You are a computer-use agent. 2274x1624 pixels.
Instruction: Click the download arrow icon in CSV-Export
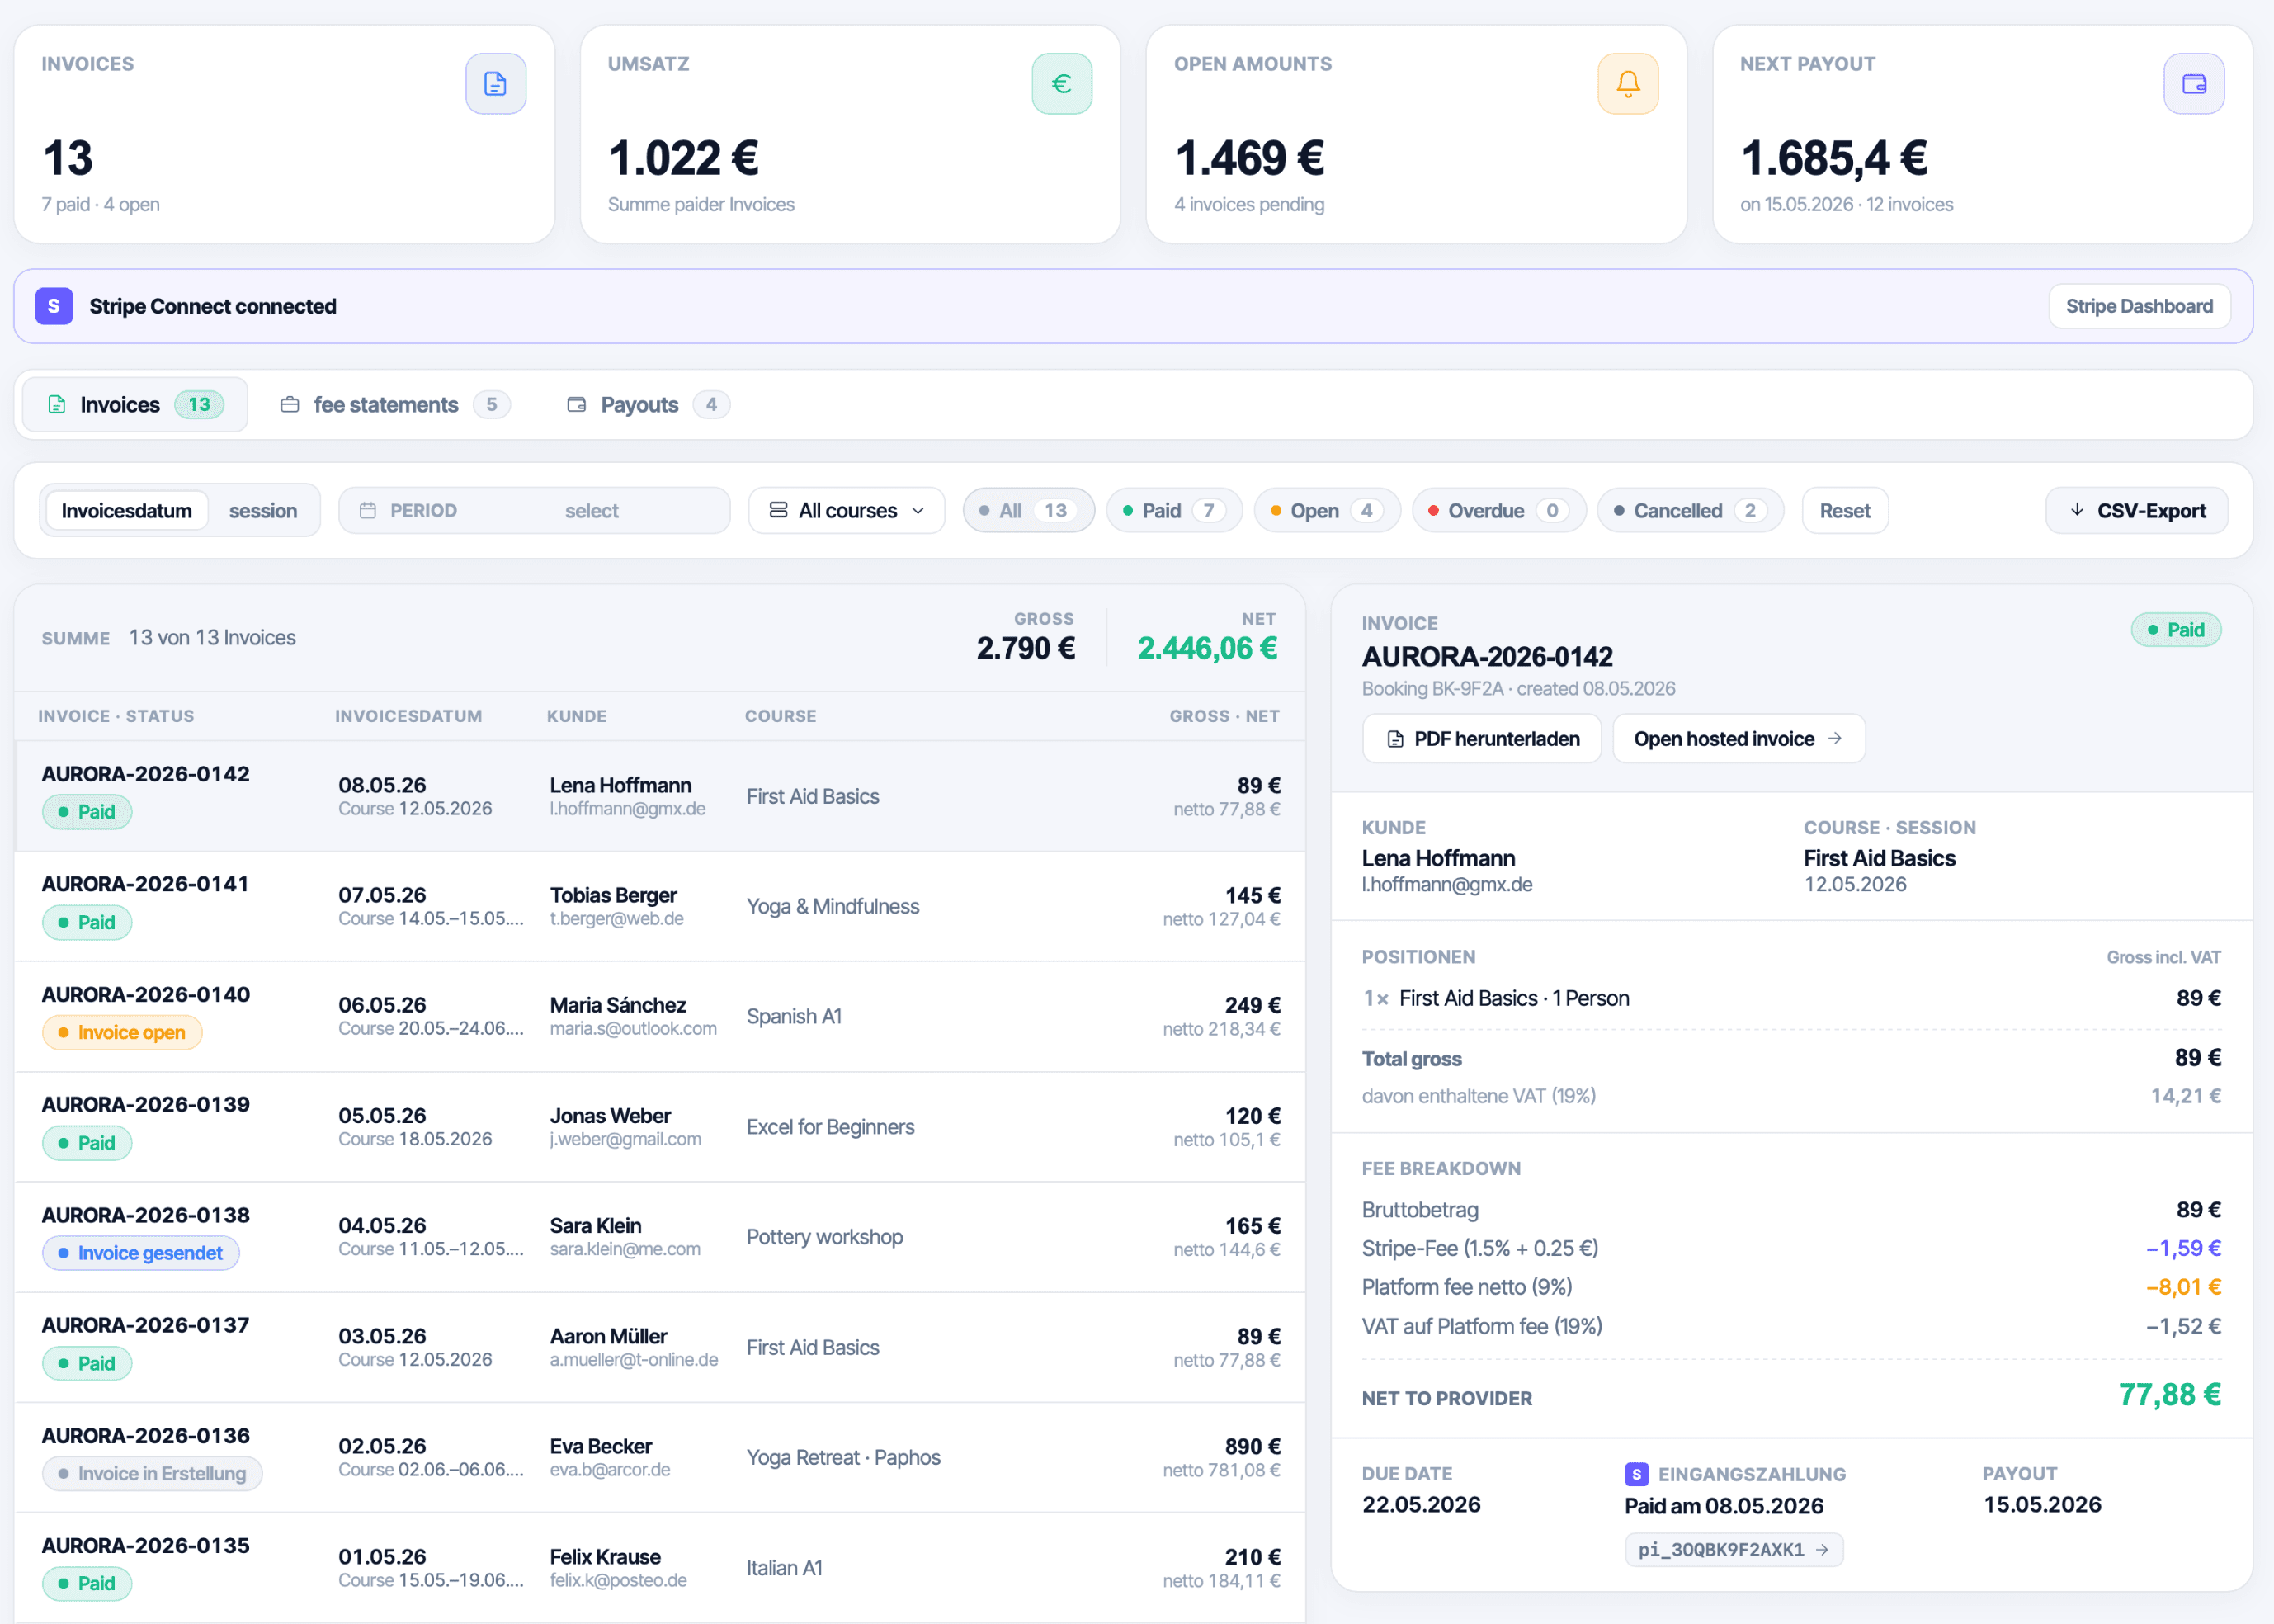click(2077, 510)
